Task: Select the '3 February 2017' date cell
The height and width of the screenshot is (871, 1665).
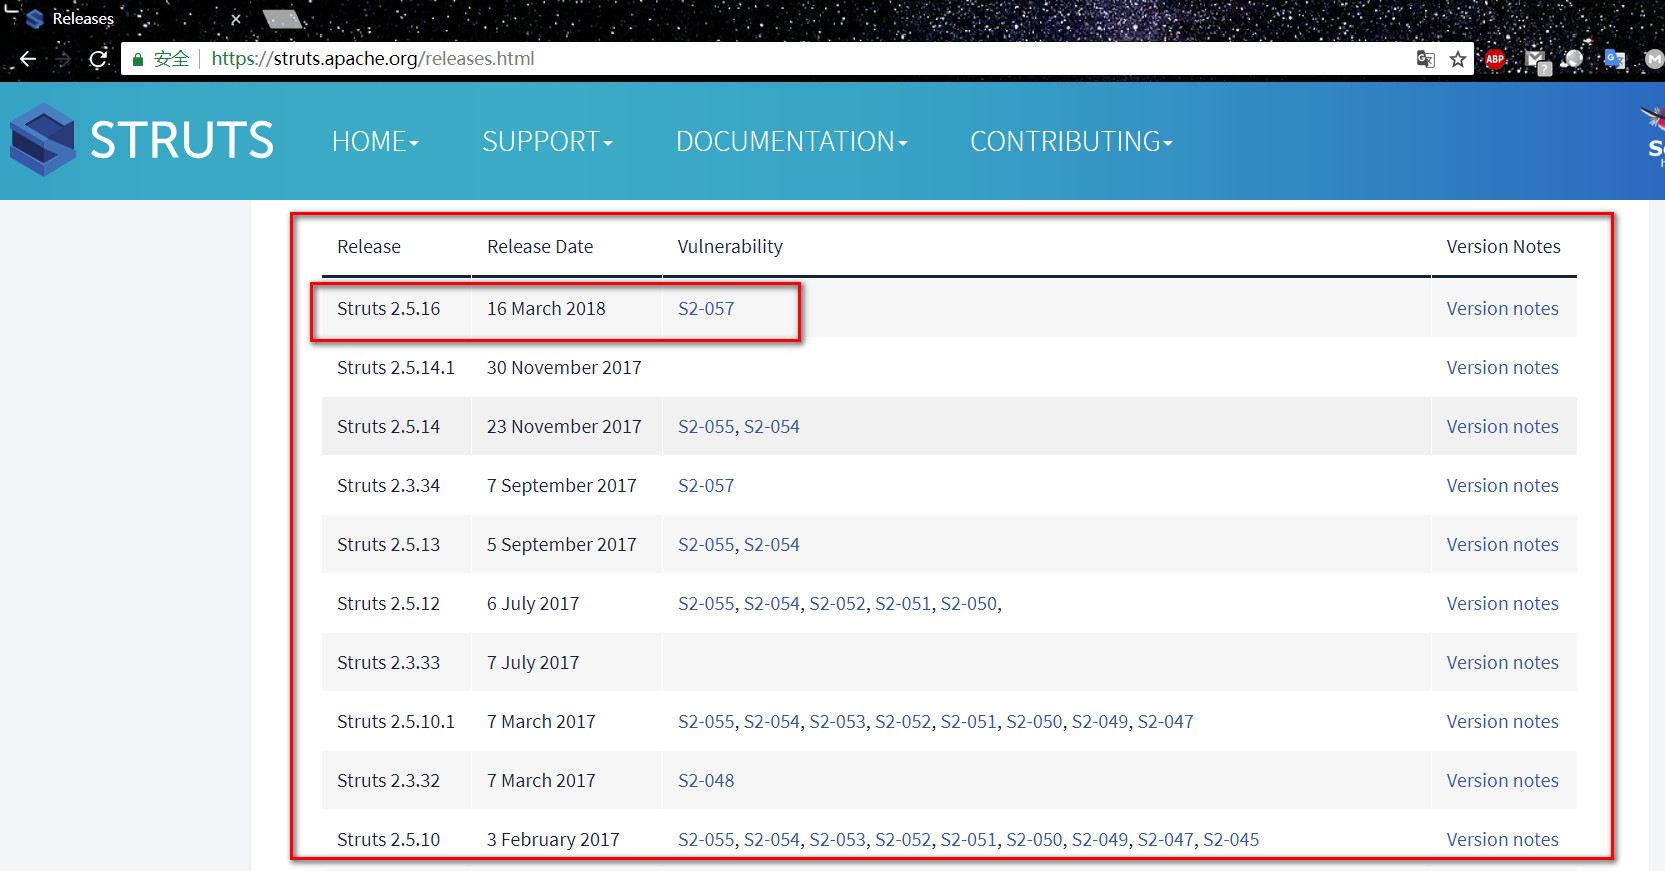Action: [567, 840]
